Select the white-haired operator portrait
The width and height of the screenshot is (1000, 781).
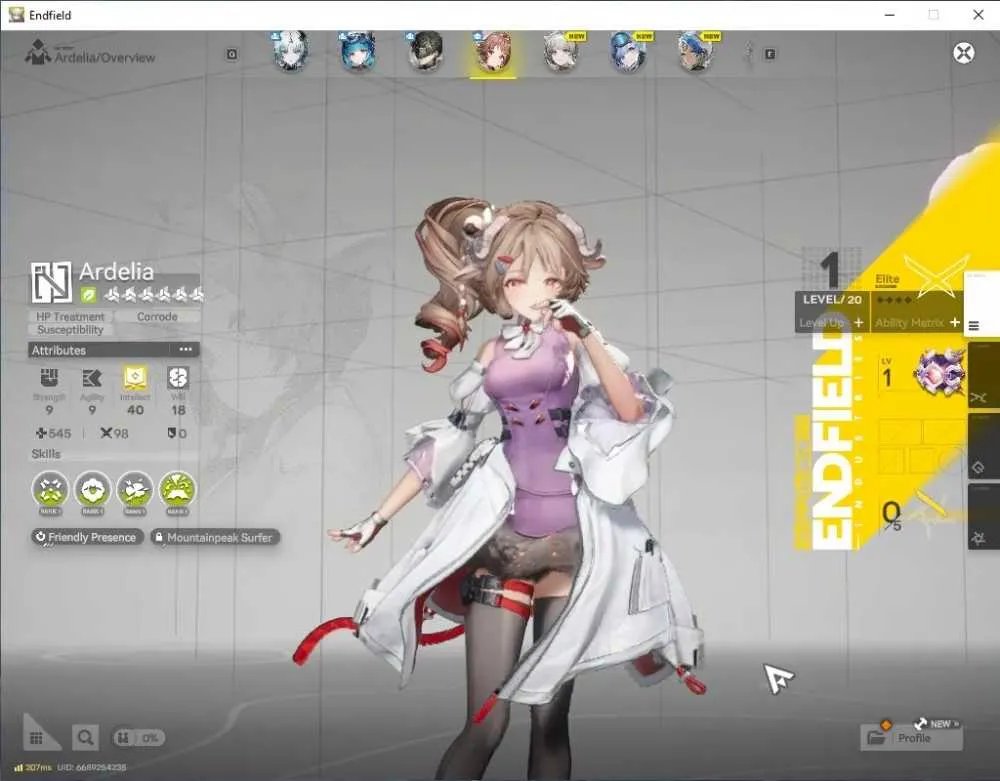[x=291, y=52]
